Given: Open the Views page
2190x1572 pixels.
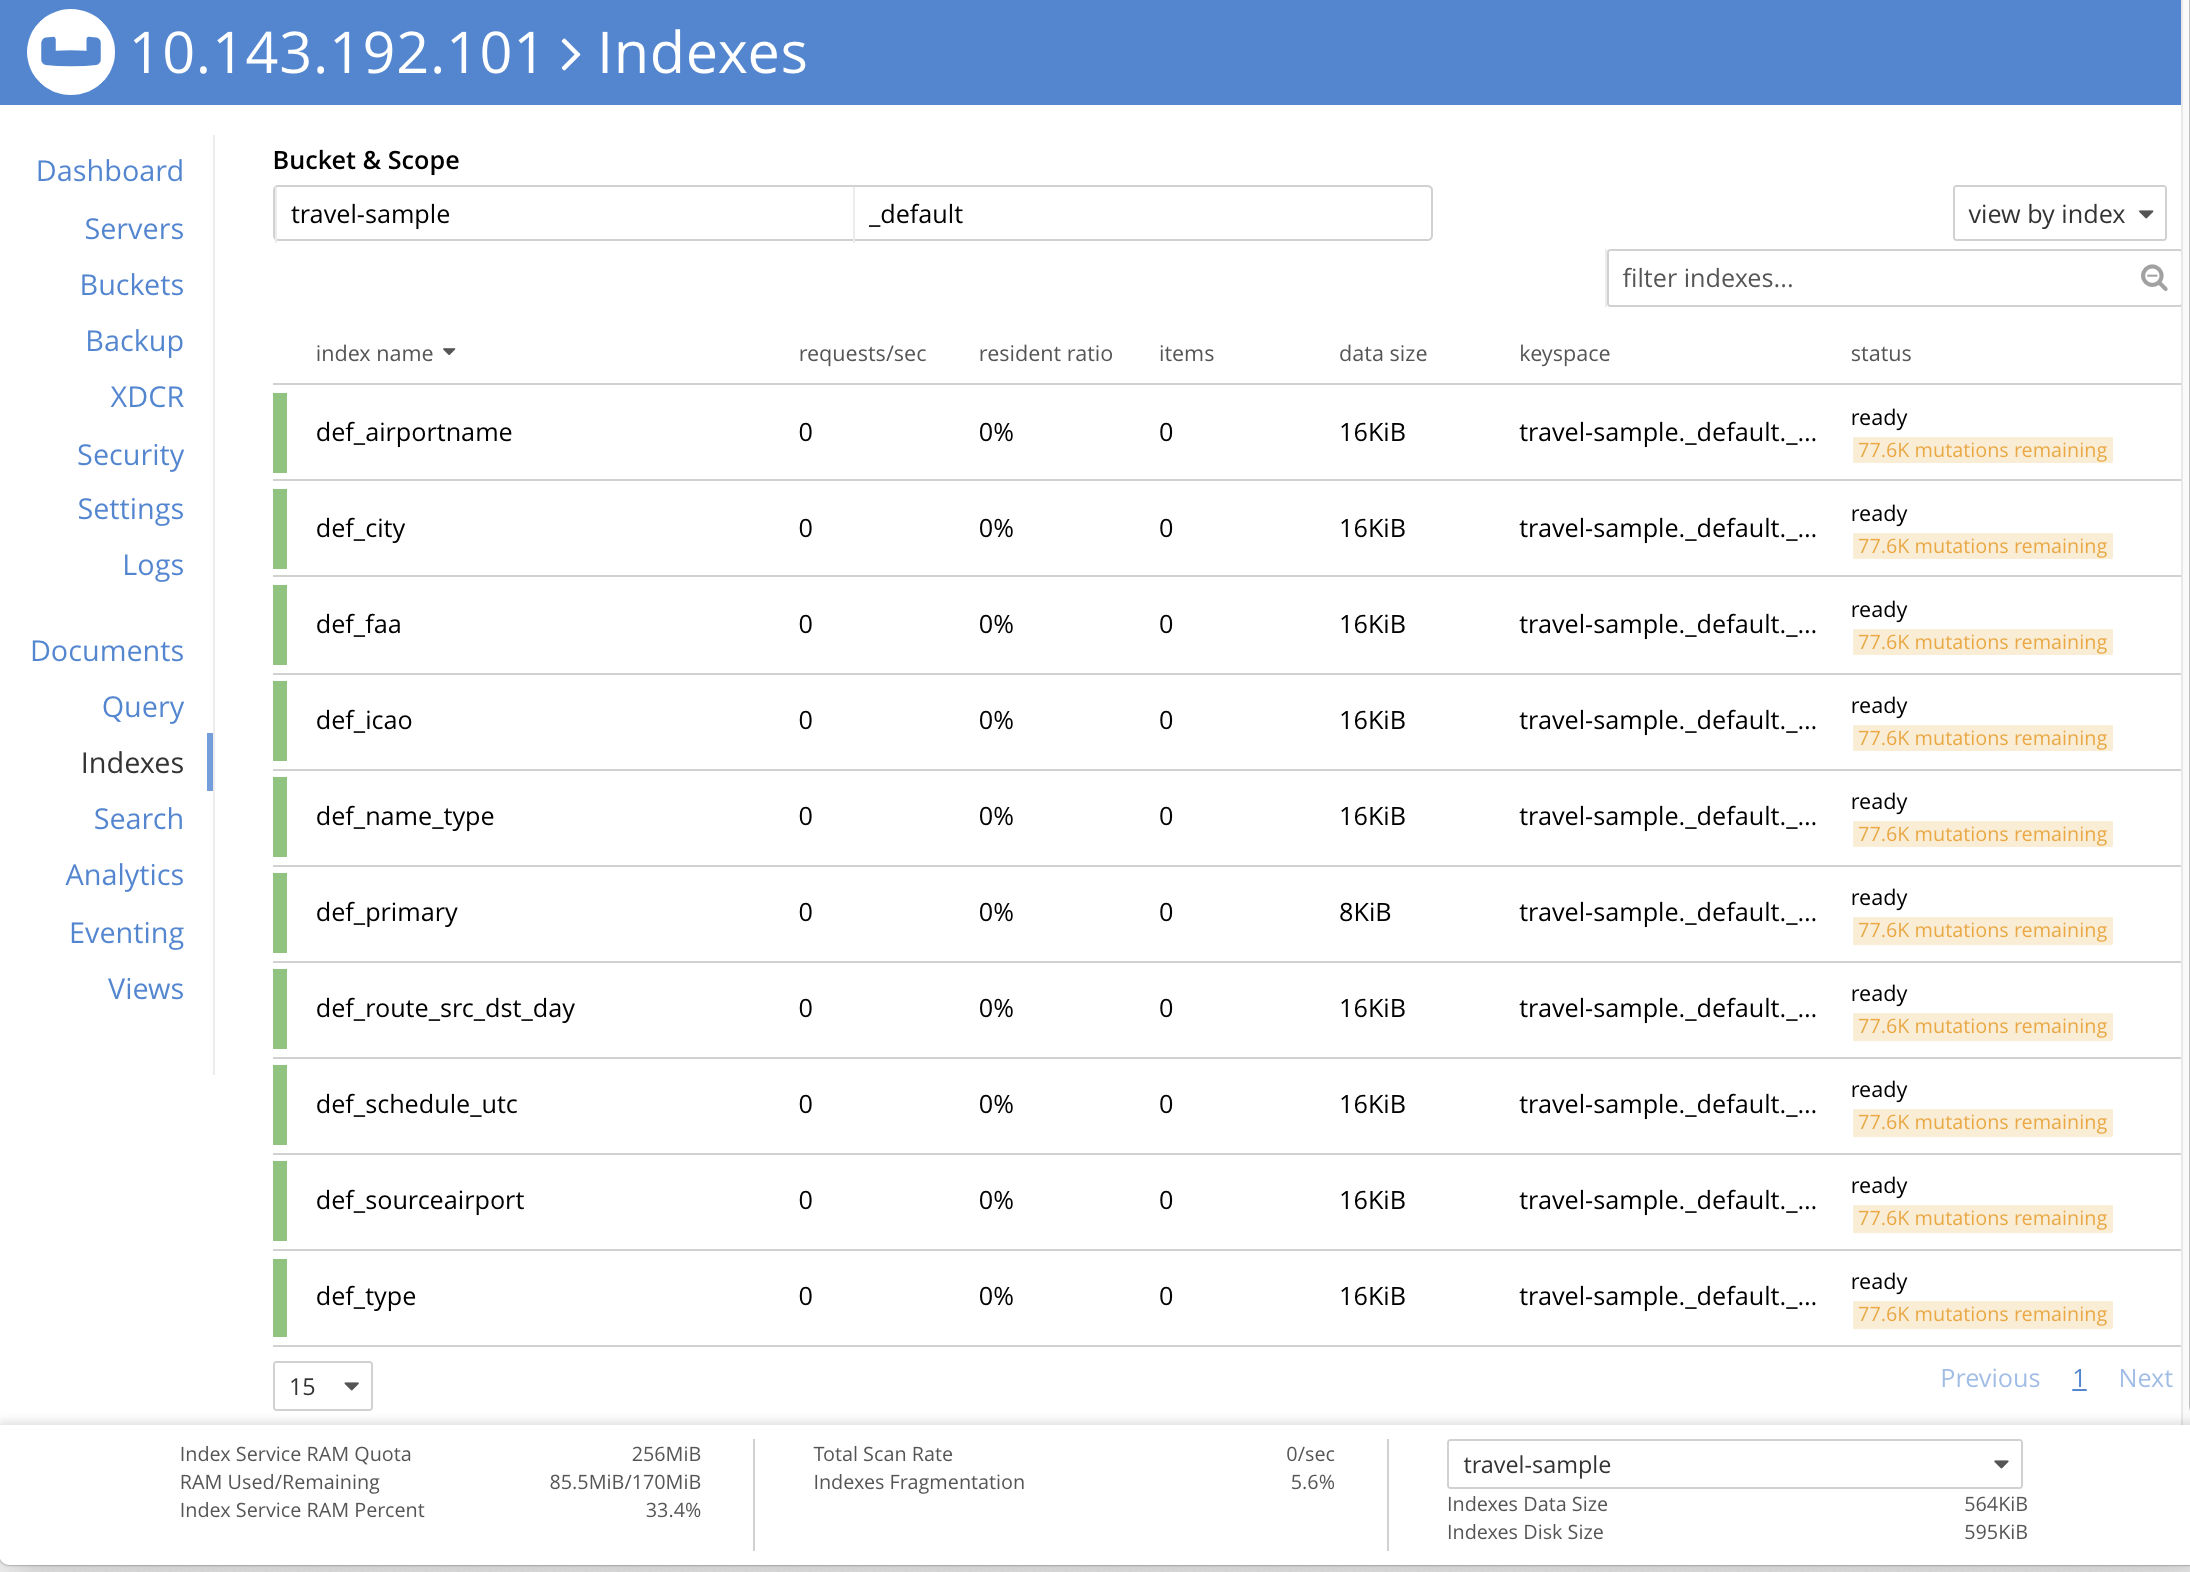Looking at the screenshot, I should 145,988.
